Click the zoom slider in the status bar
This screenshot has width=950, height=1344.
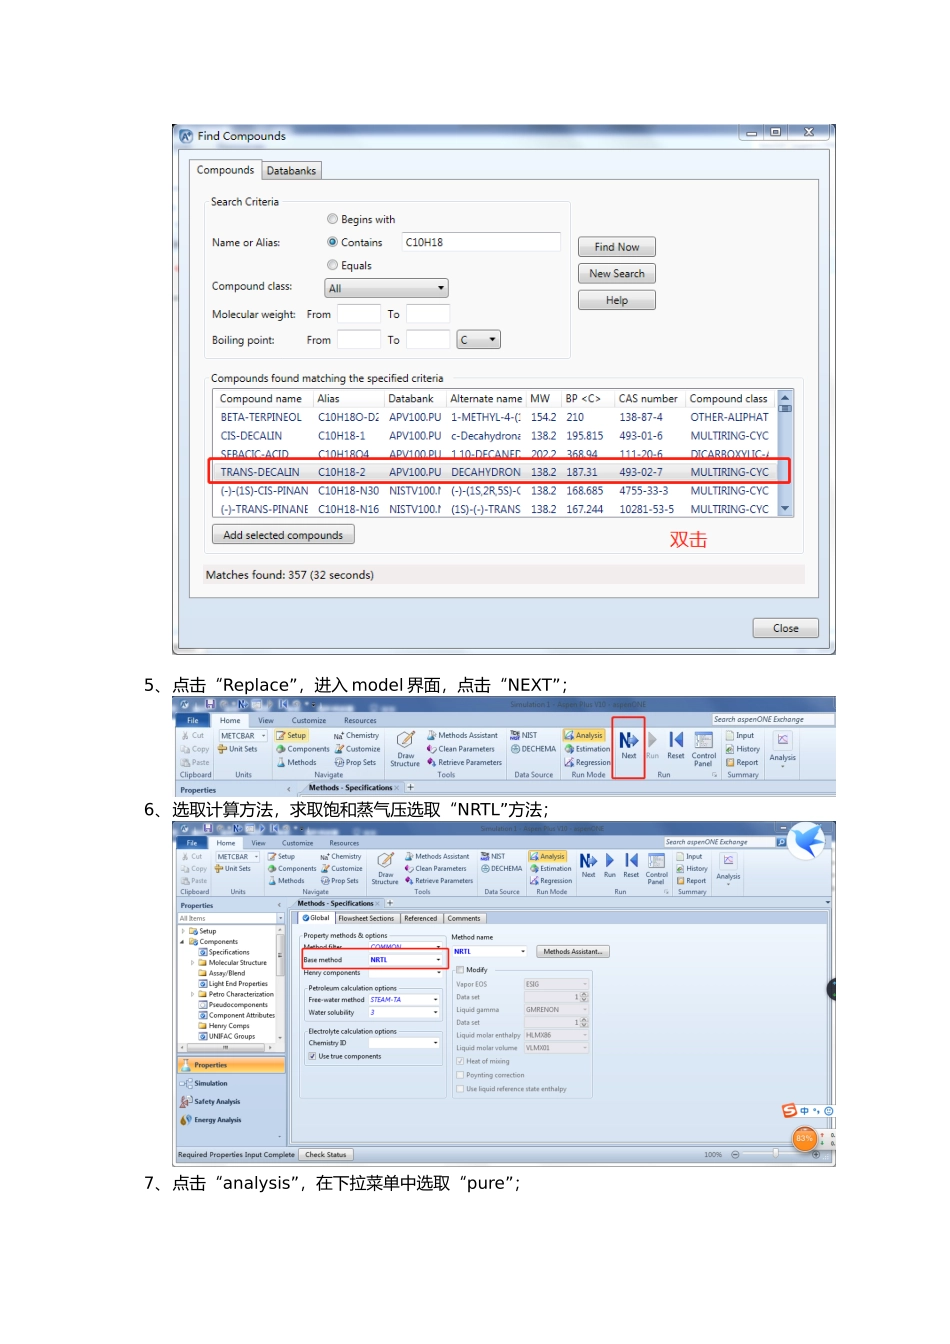(x=775, y=1154)
